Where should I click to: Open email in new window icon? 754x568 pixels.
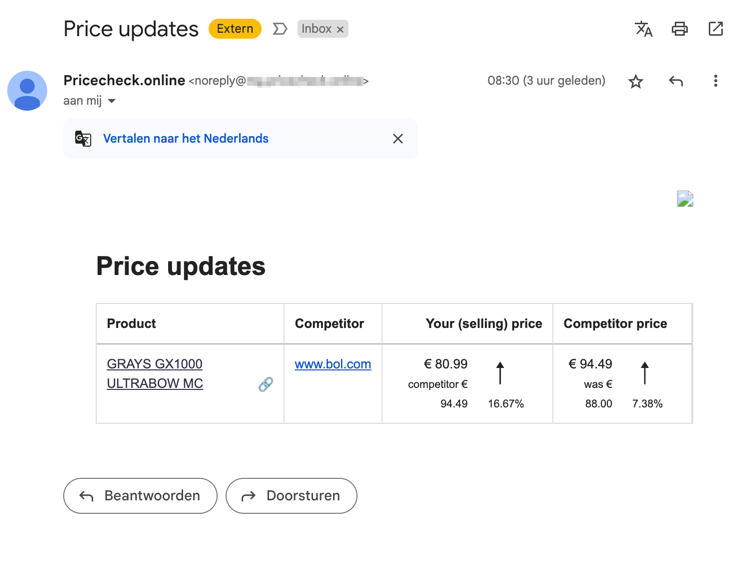716,29
